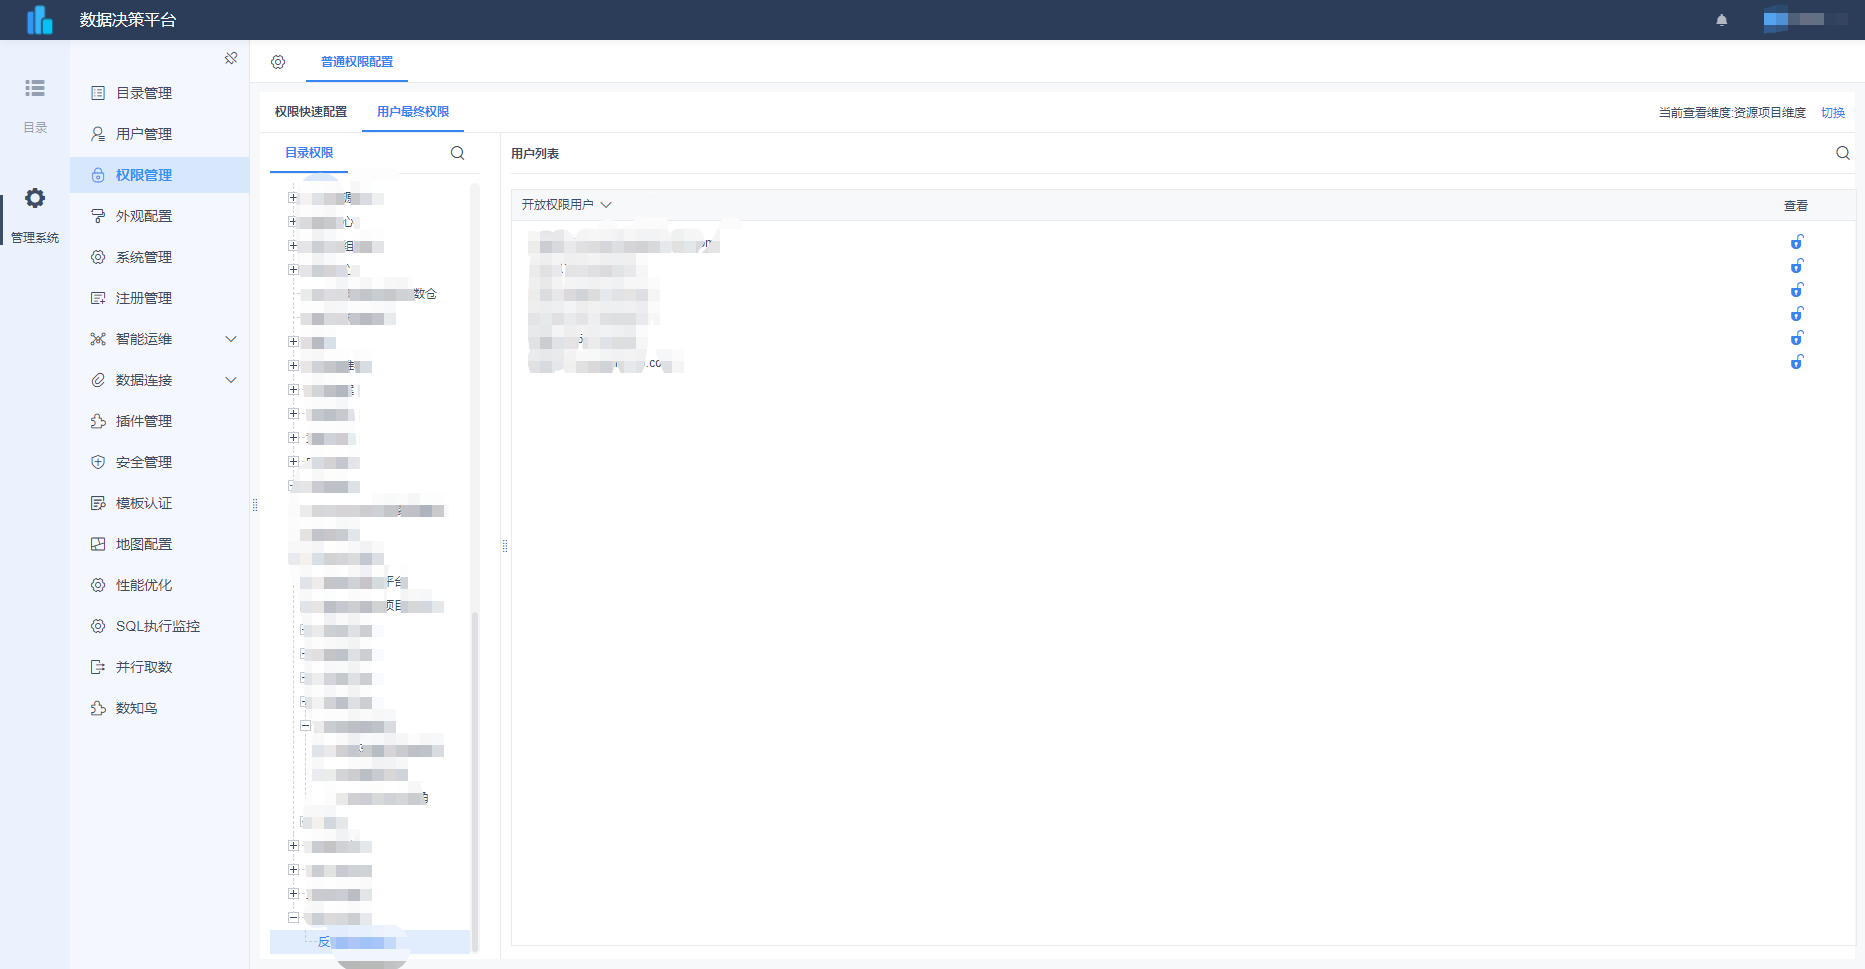Click the gear icon beside 普通权限配置 tab

coord(278,62)
